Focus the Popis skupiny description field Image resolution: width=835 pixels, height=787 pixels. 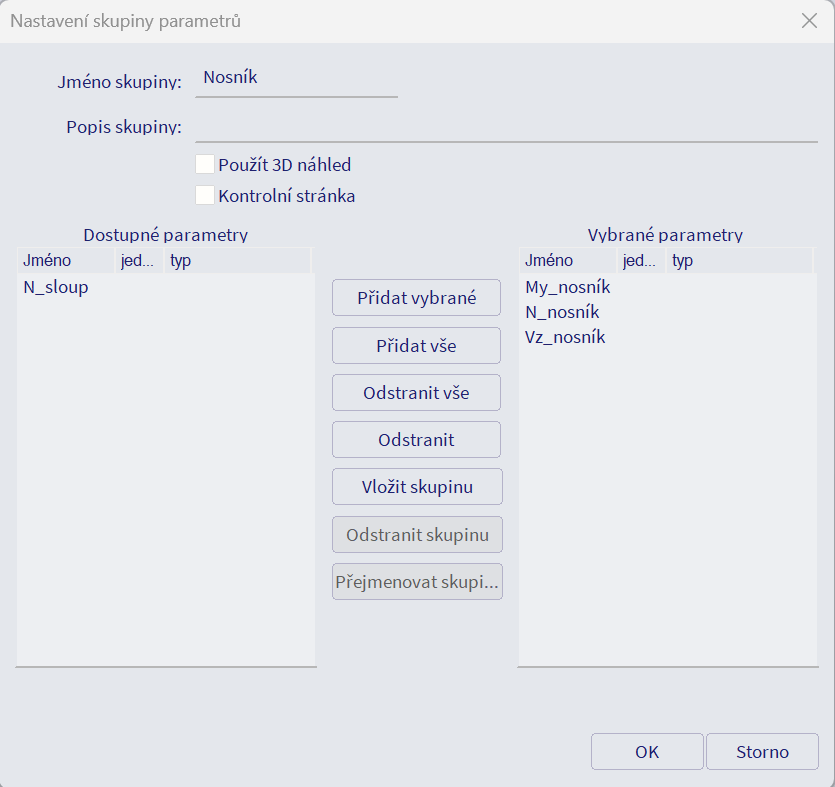[x=506, y=127]
